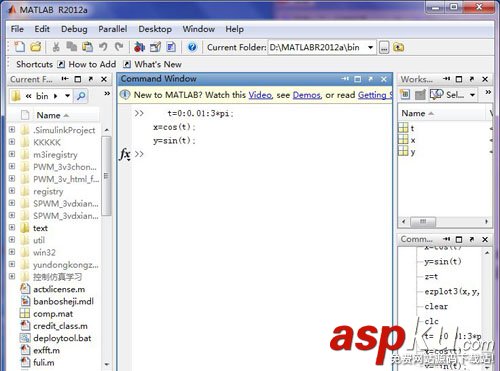Viewport: 500px width, 371px height.
Task: Expand the win32 folder
Action: 12,252
